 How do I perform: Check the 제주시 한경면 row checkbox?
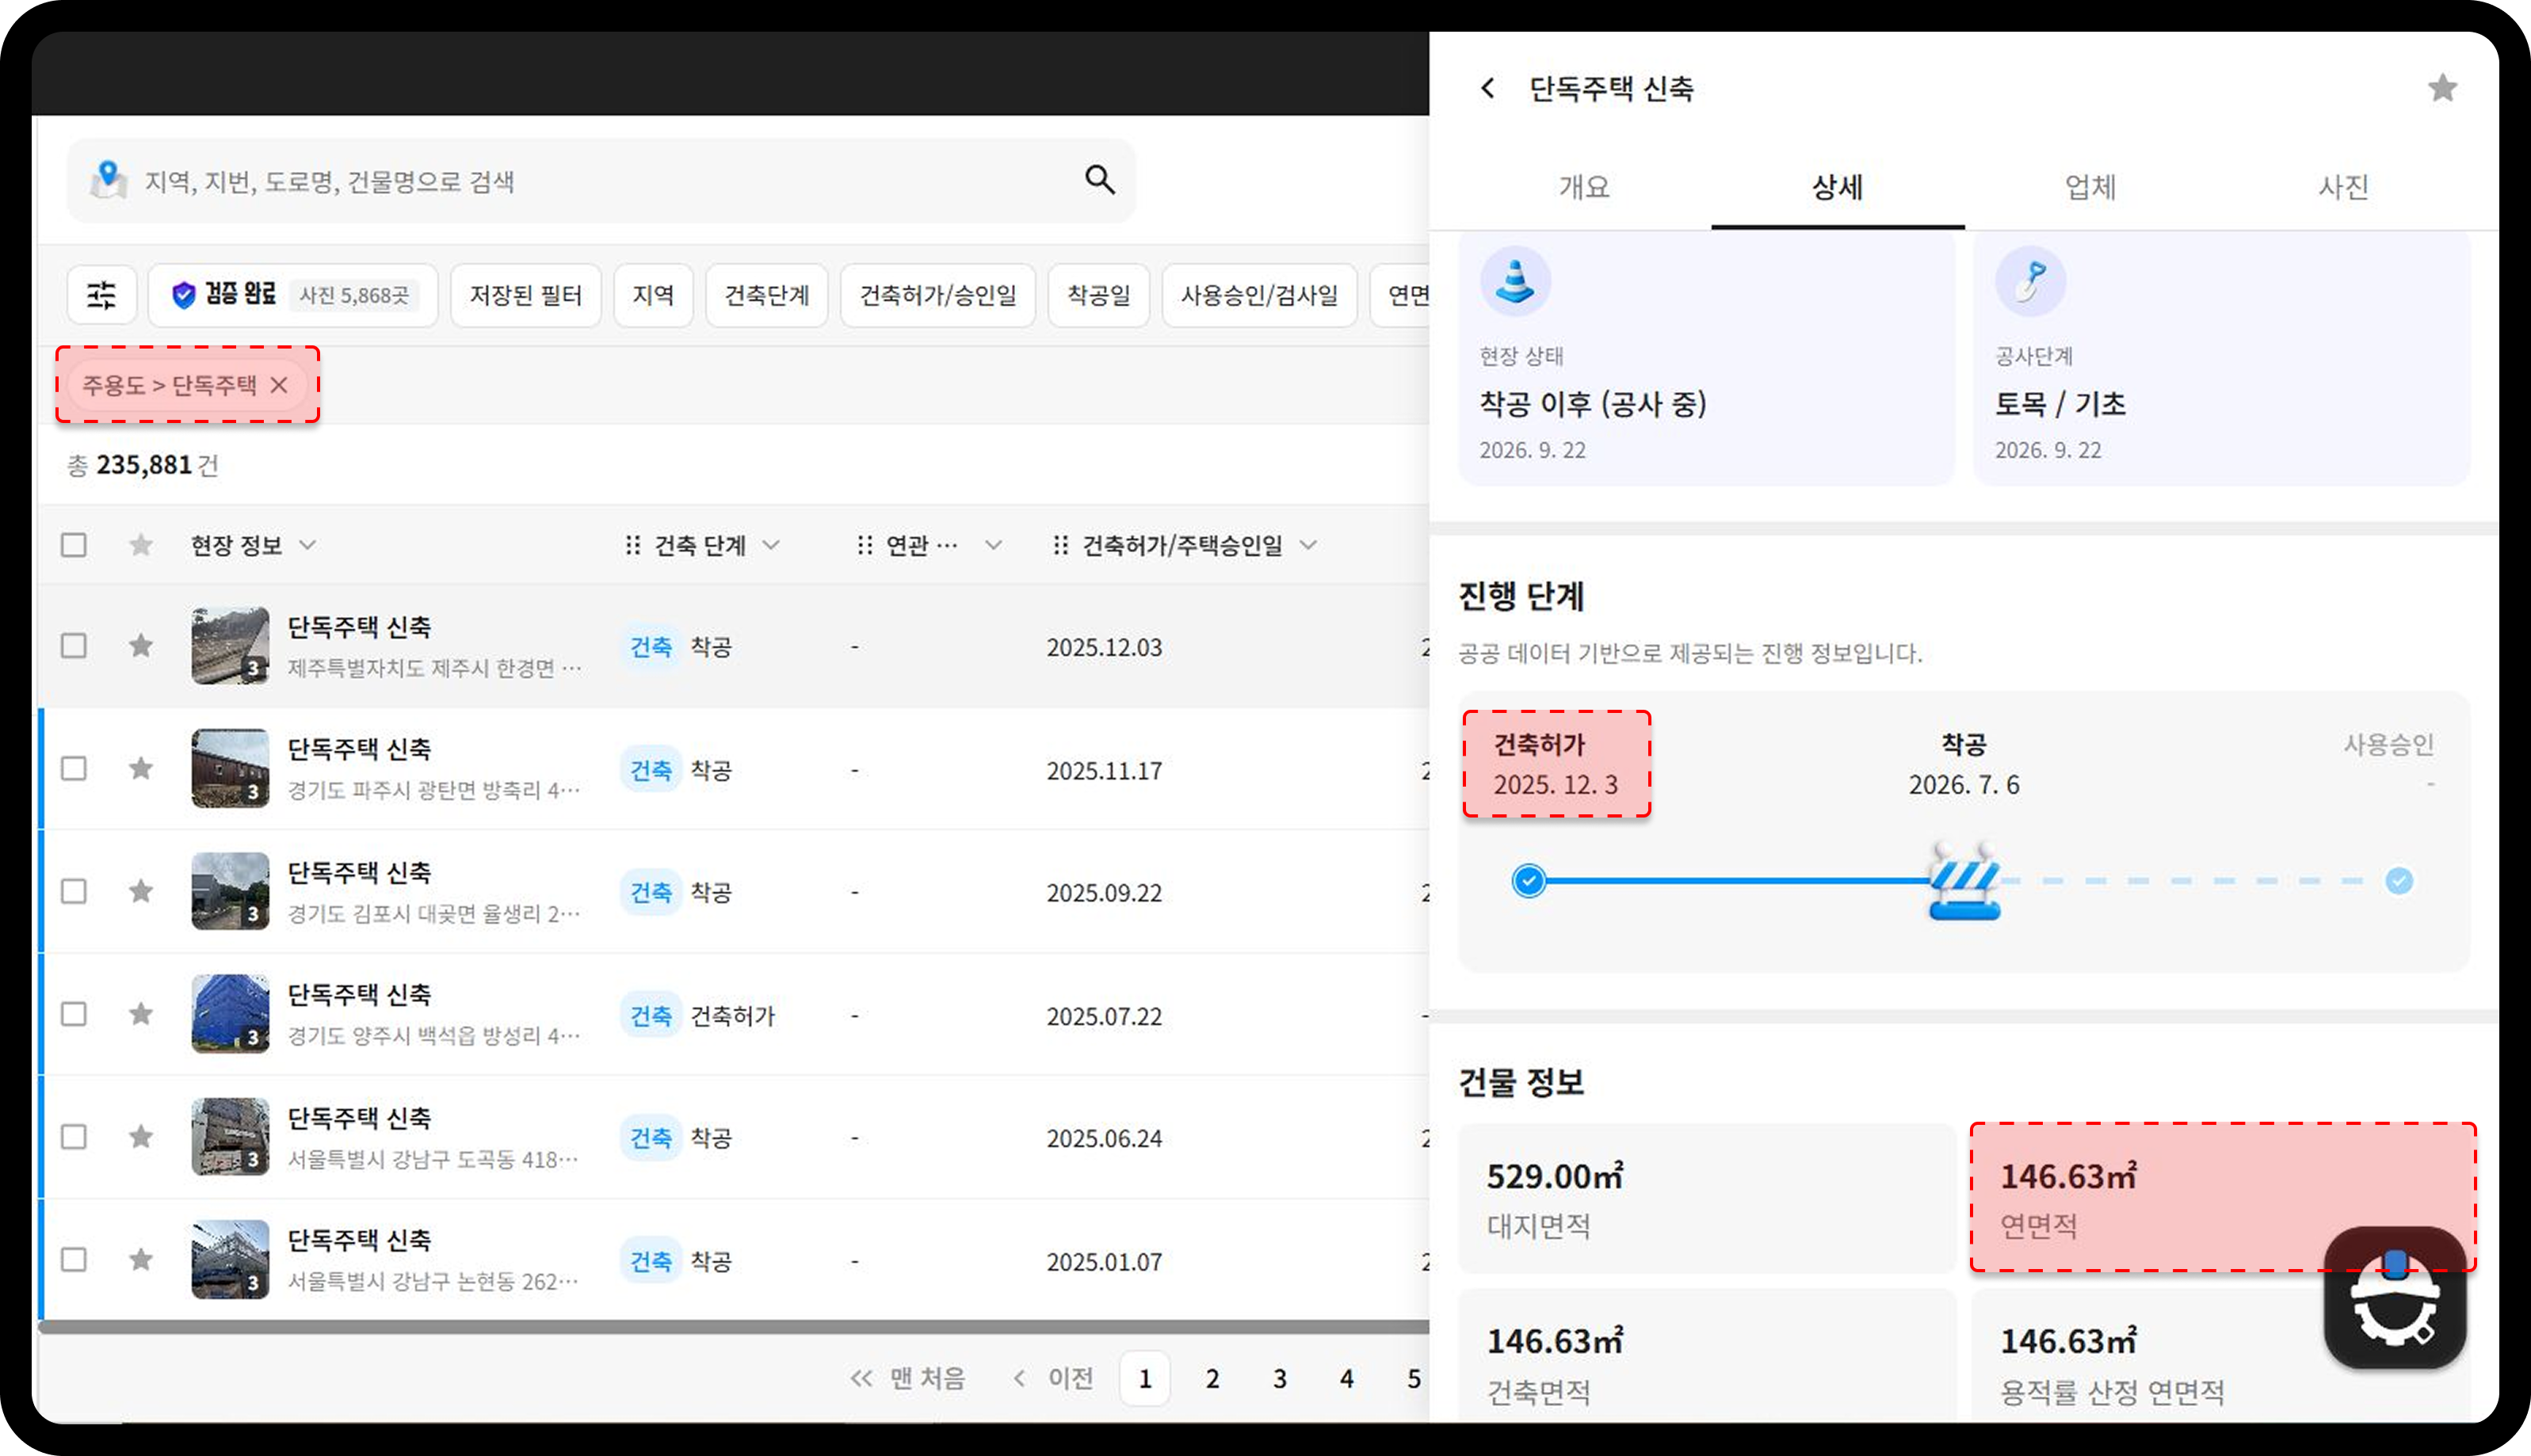click(74, 646)
